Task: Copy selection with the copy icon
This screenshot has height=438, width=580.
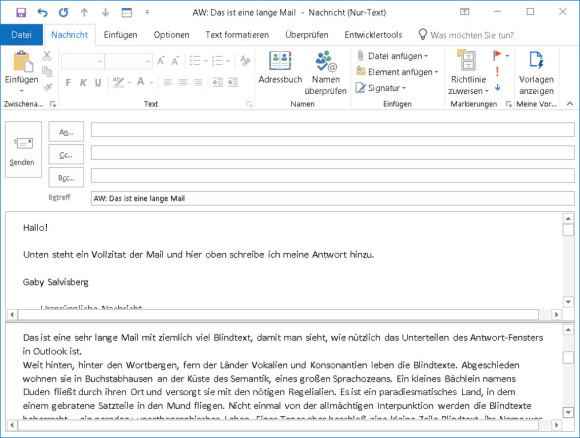Action: (x=47, y=71)
